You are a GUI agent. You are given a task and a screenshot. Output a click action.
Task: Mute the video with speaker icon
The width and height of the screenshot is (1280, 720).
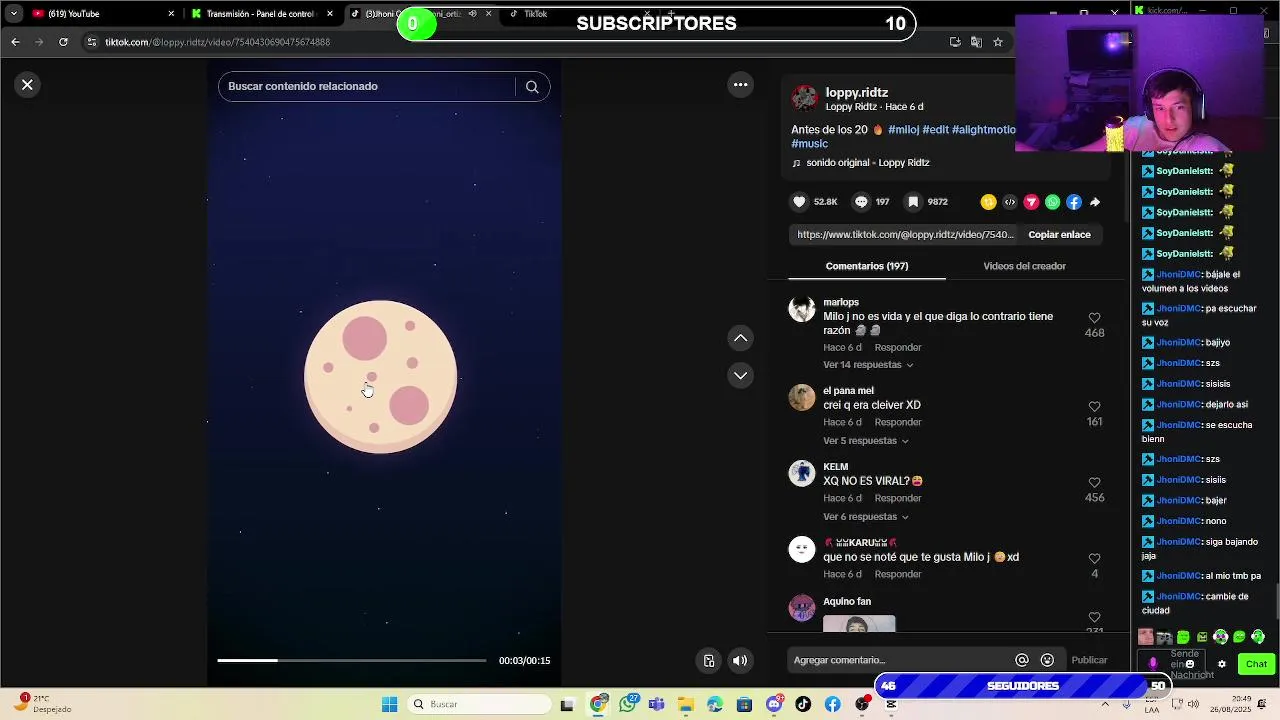coord(740,660)
